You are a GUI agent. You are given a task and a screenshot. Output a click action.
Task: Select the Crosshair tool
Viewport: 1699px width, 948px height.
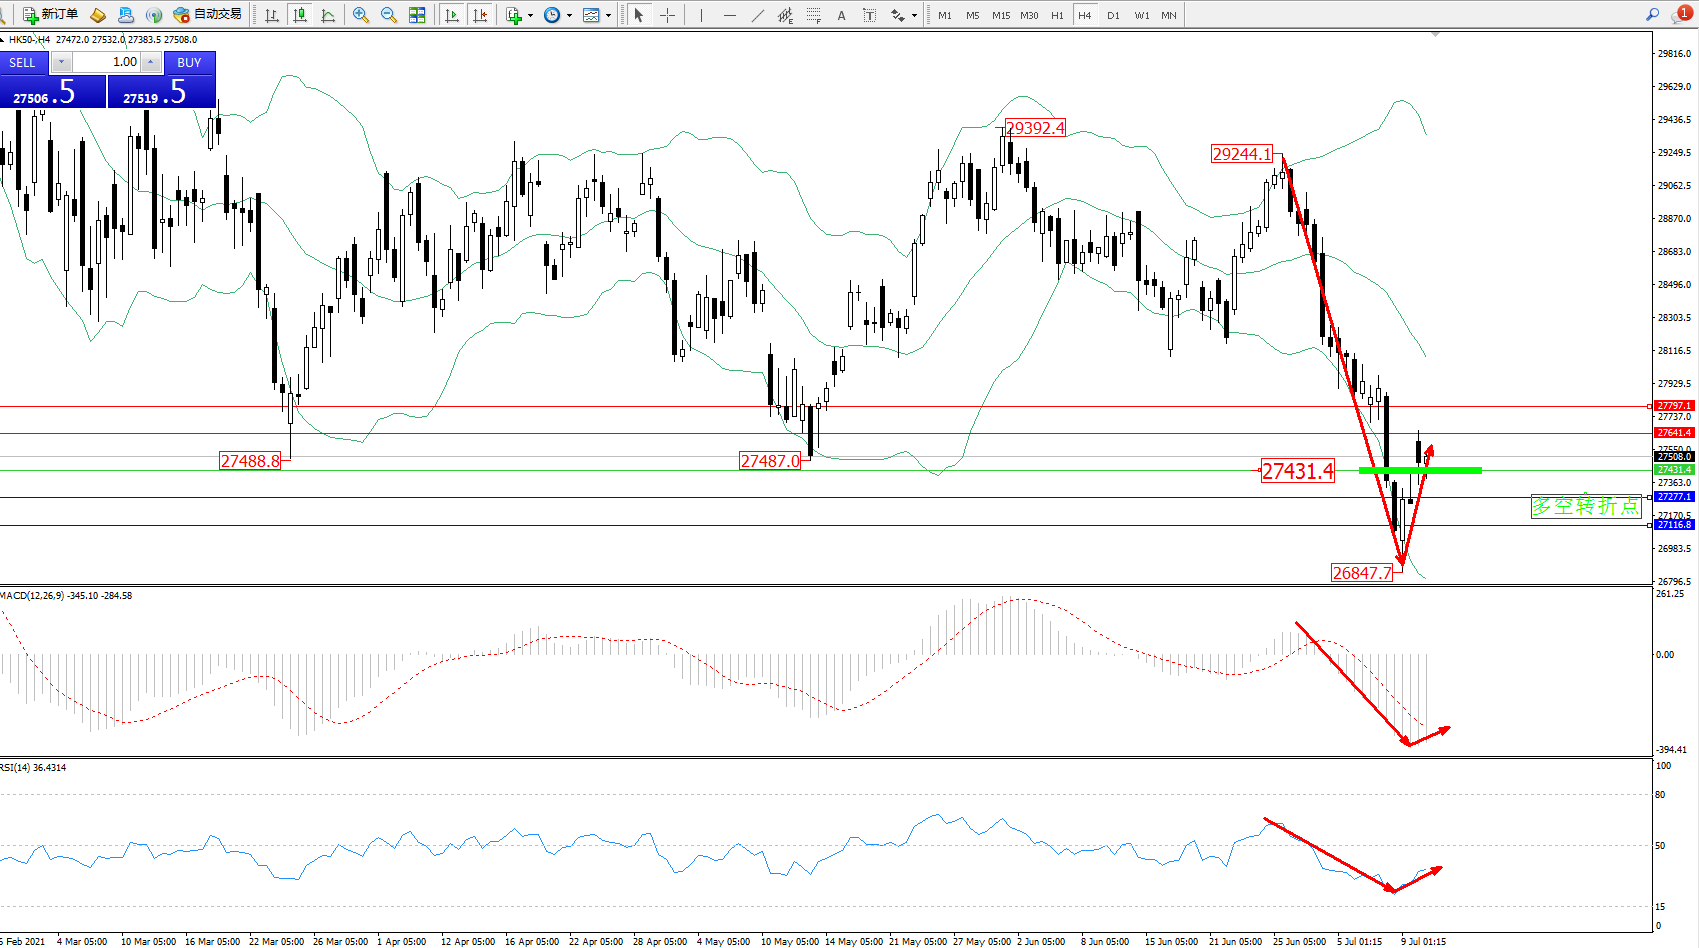[667, 15]
